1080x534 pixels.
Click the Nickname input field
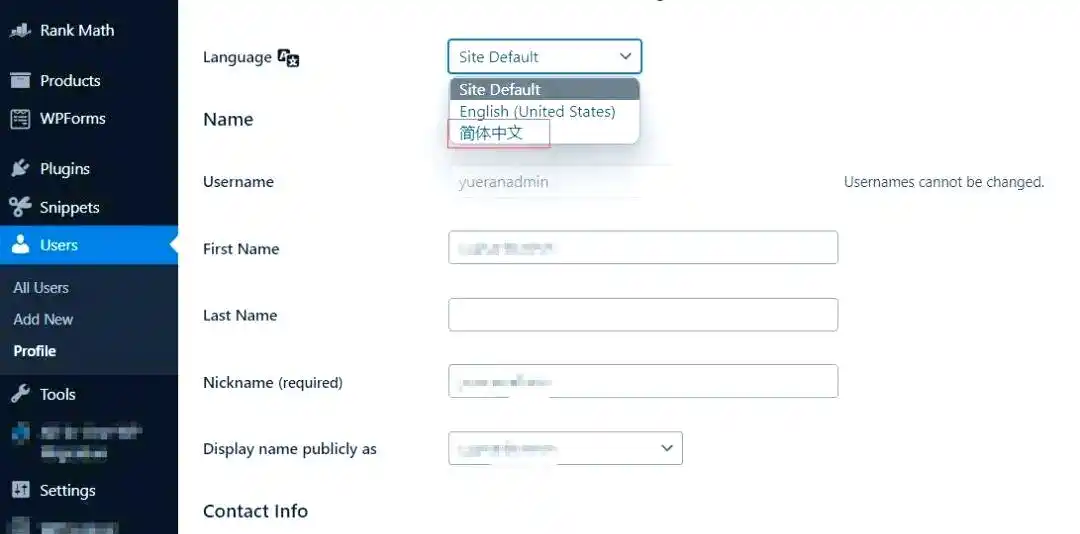642,381
